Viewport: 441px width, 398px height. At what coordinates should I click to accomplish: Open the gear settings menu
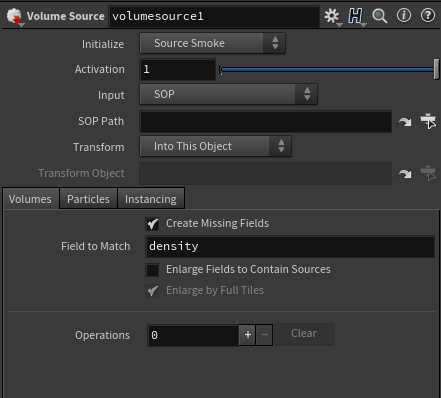coord(332,16)
